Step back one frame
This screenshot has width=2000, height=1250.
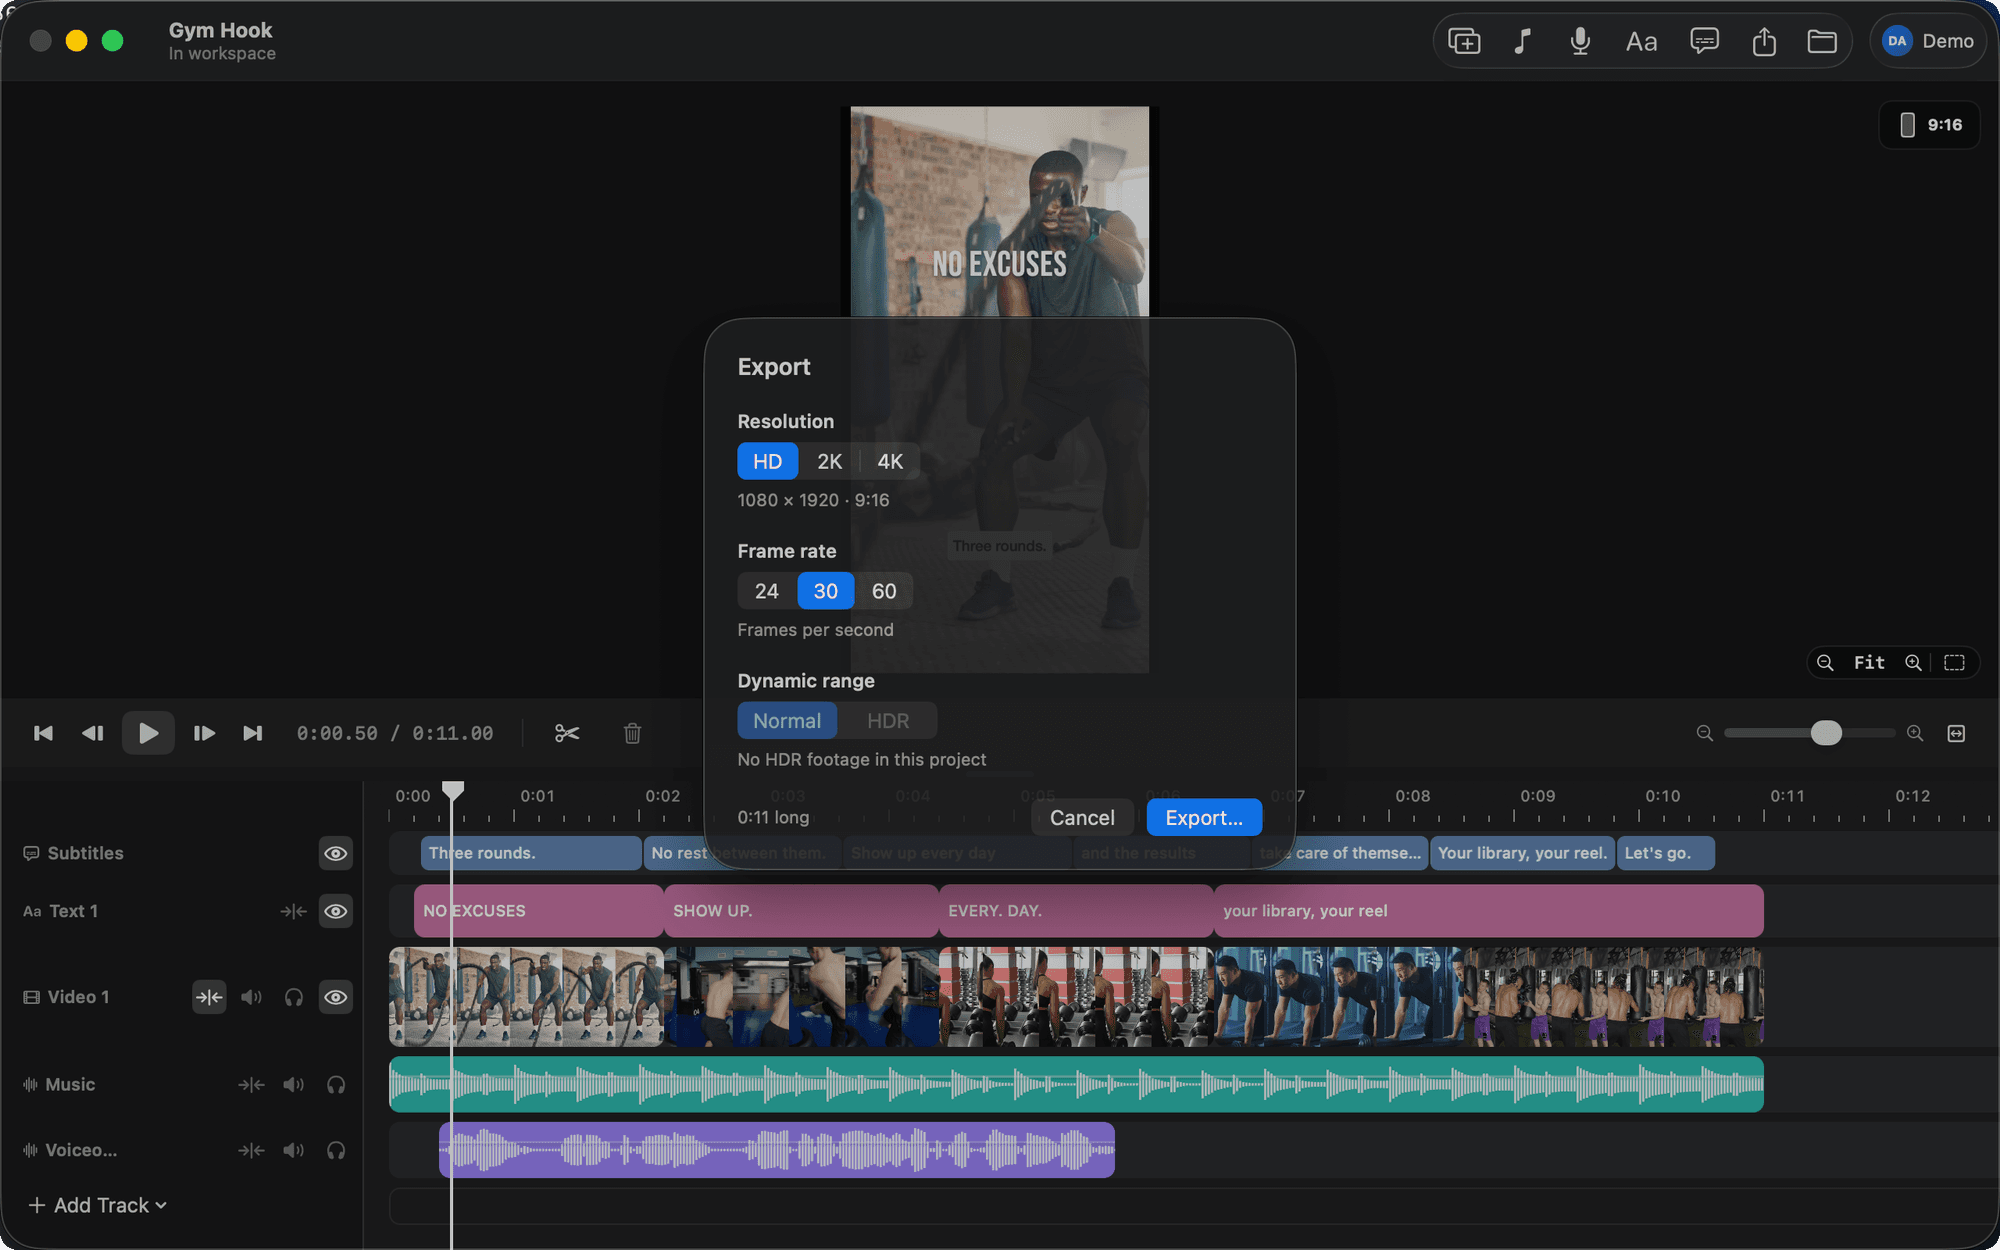click(x=93, y=733)
